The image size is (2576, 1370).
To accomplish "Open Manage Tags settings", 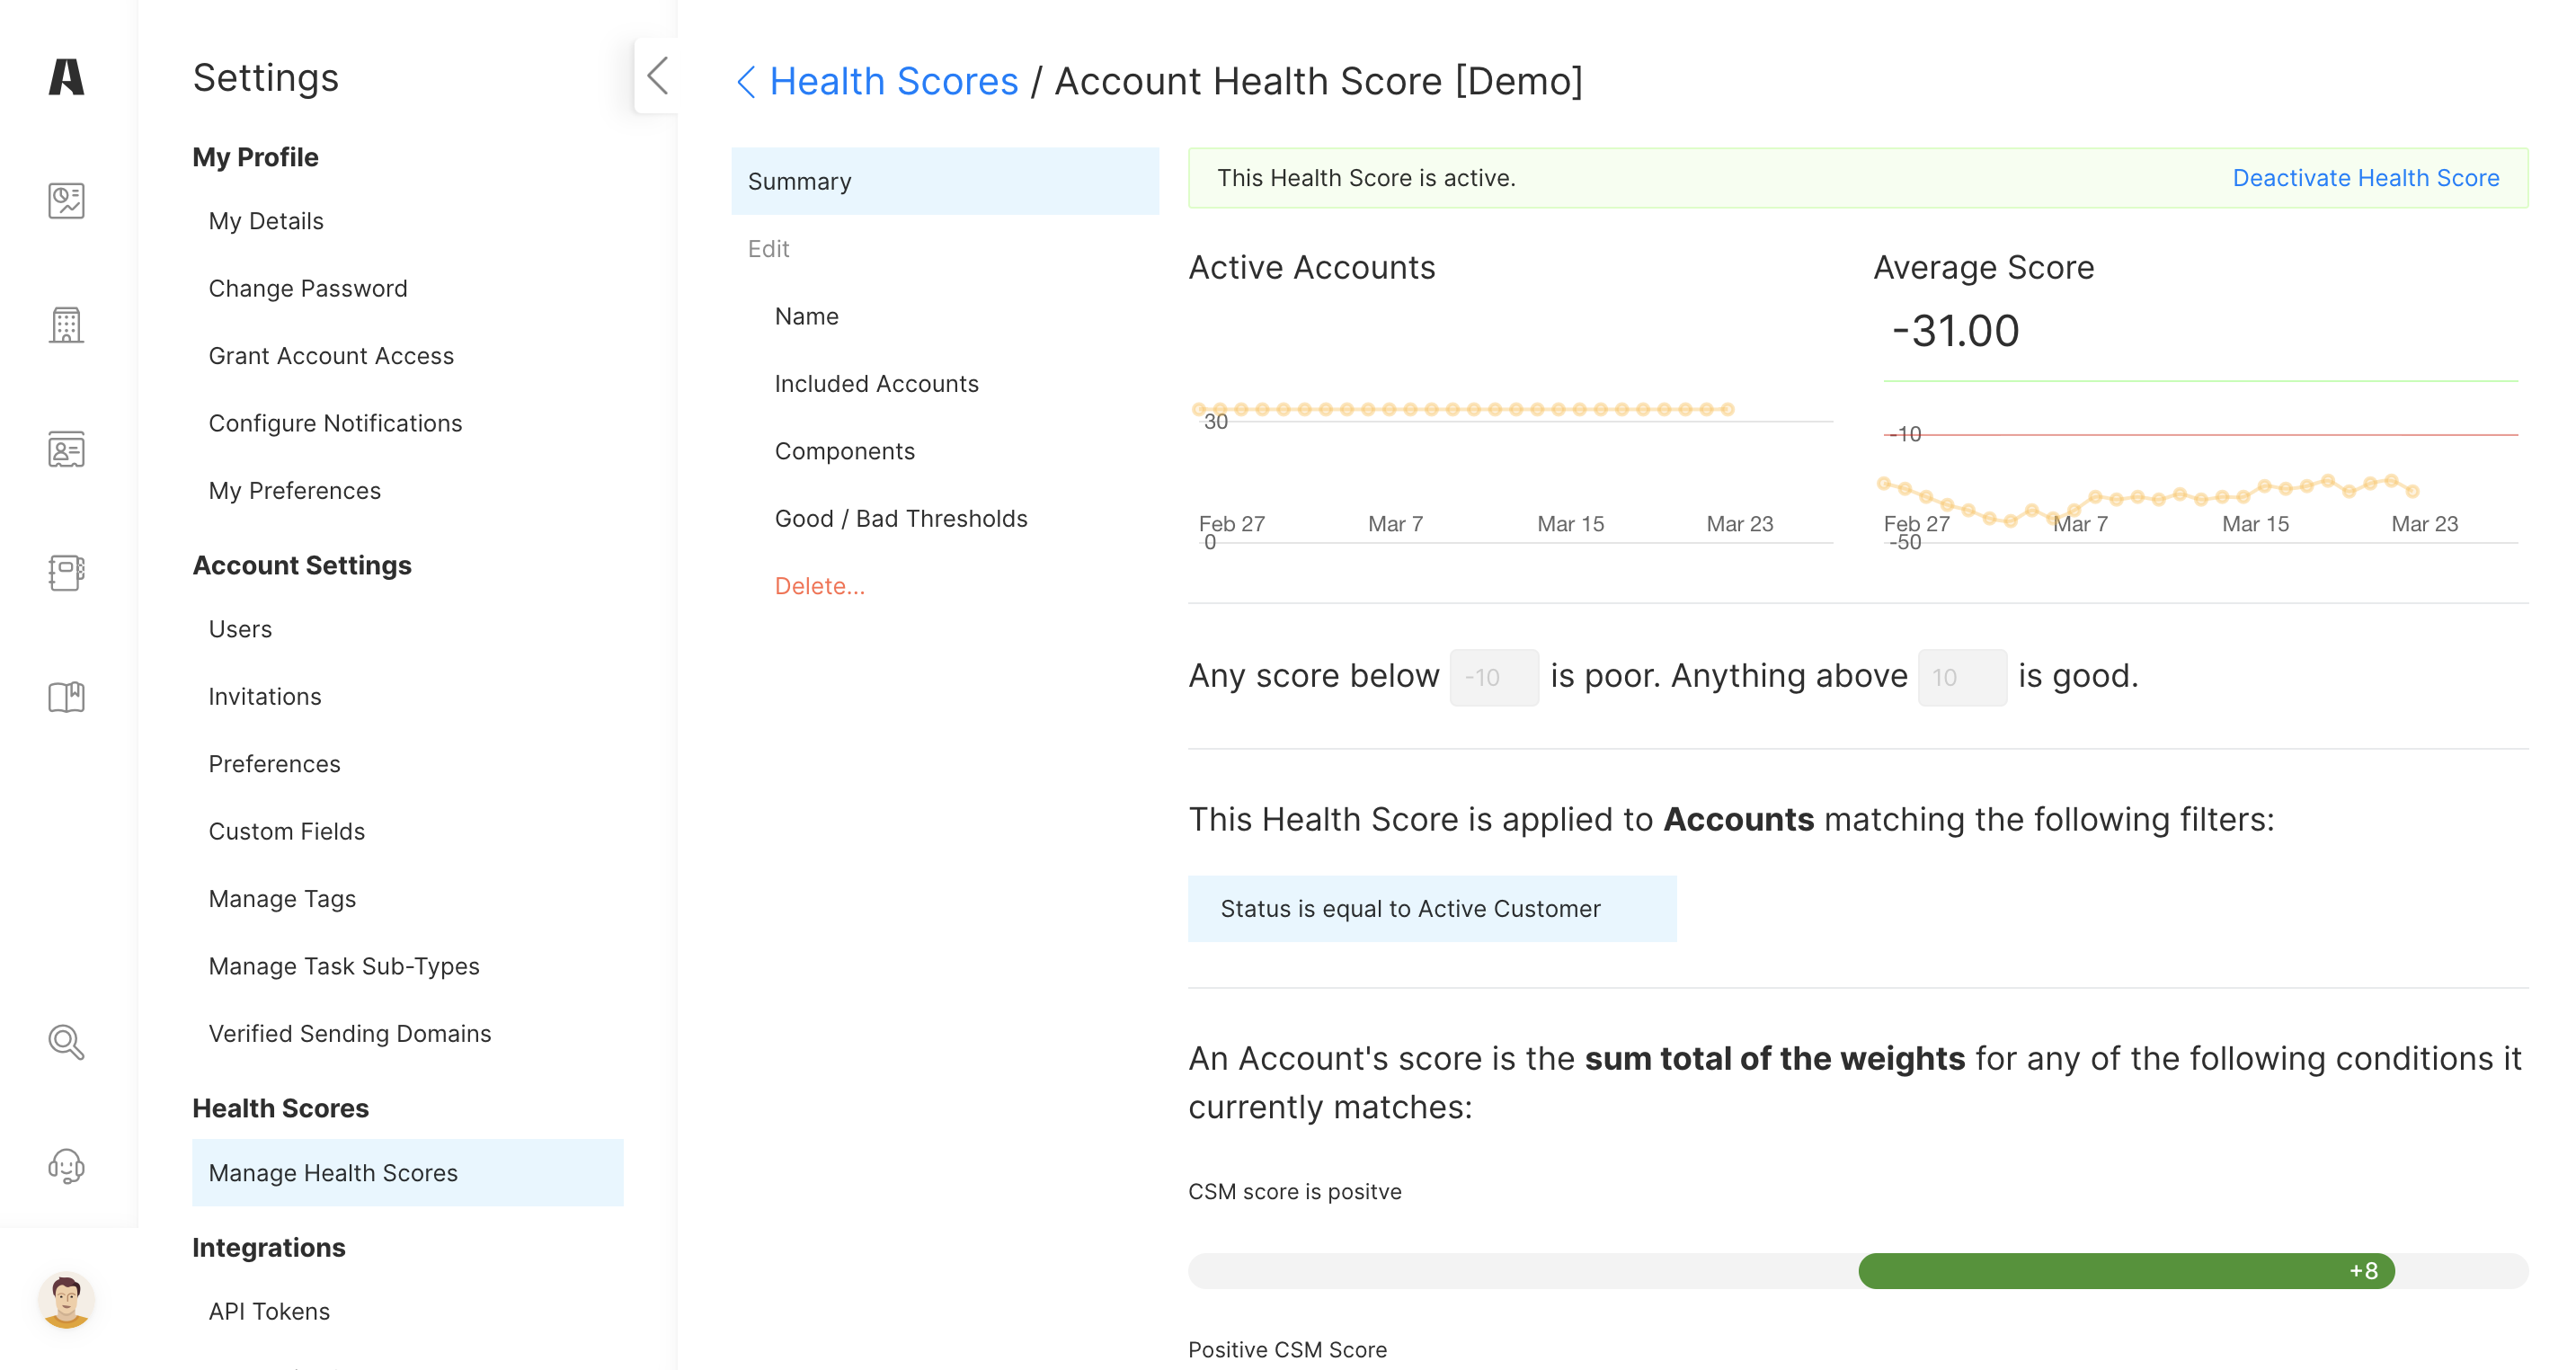I will click(x=282, y=899).
